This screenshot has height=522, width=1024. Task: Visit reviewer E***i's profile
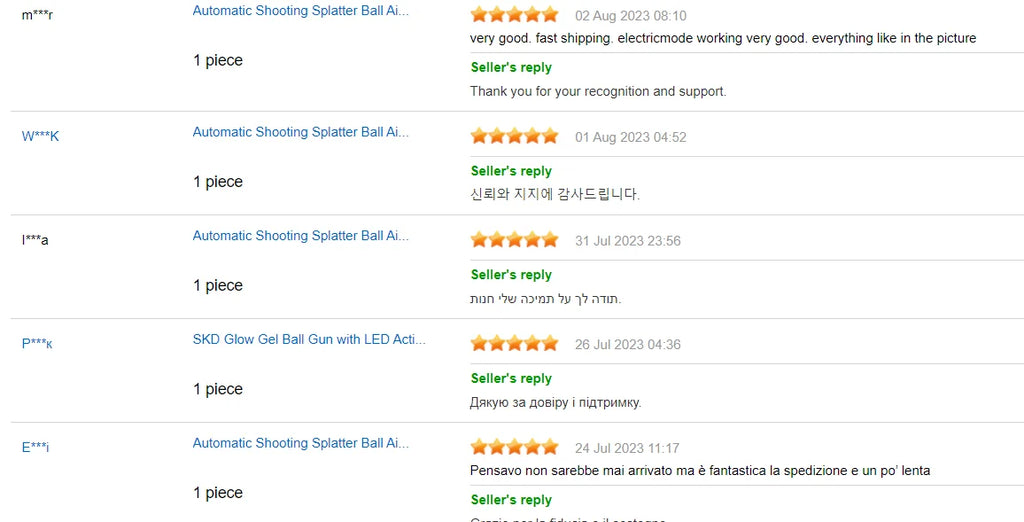[x=36, y=447]
